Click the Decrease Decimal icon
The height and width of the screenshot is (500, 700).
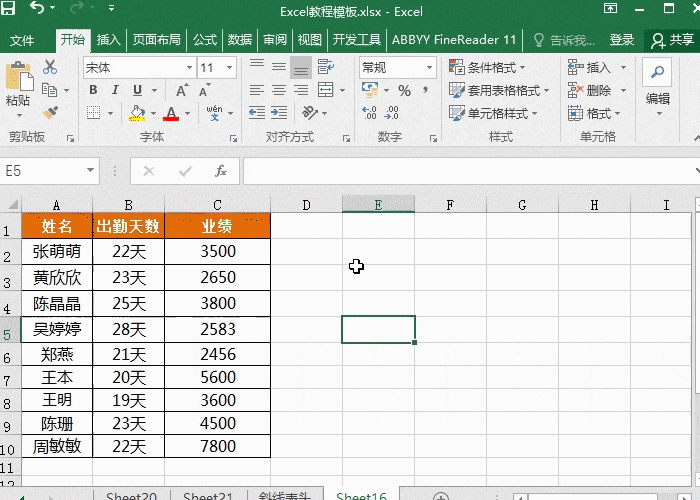pyautogui.click(x=392, y=112)
